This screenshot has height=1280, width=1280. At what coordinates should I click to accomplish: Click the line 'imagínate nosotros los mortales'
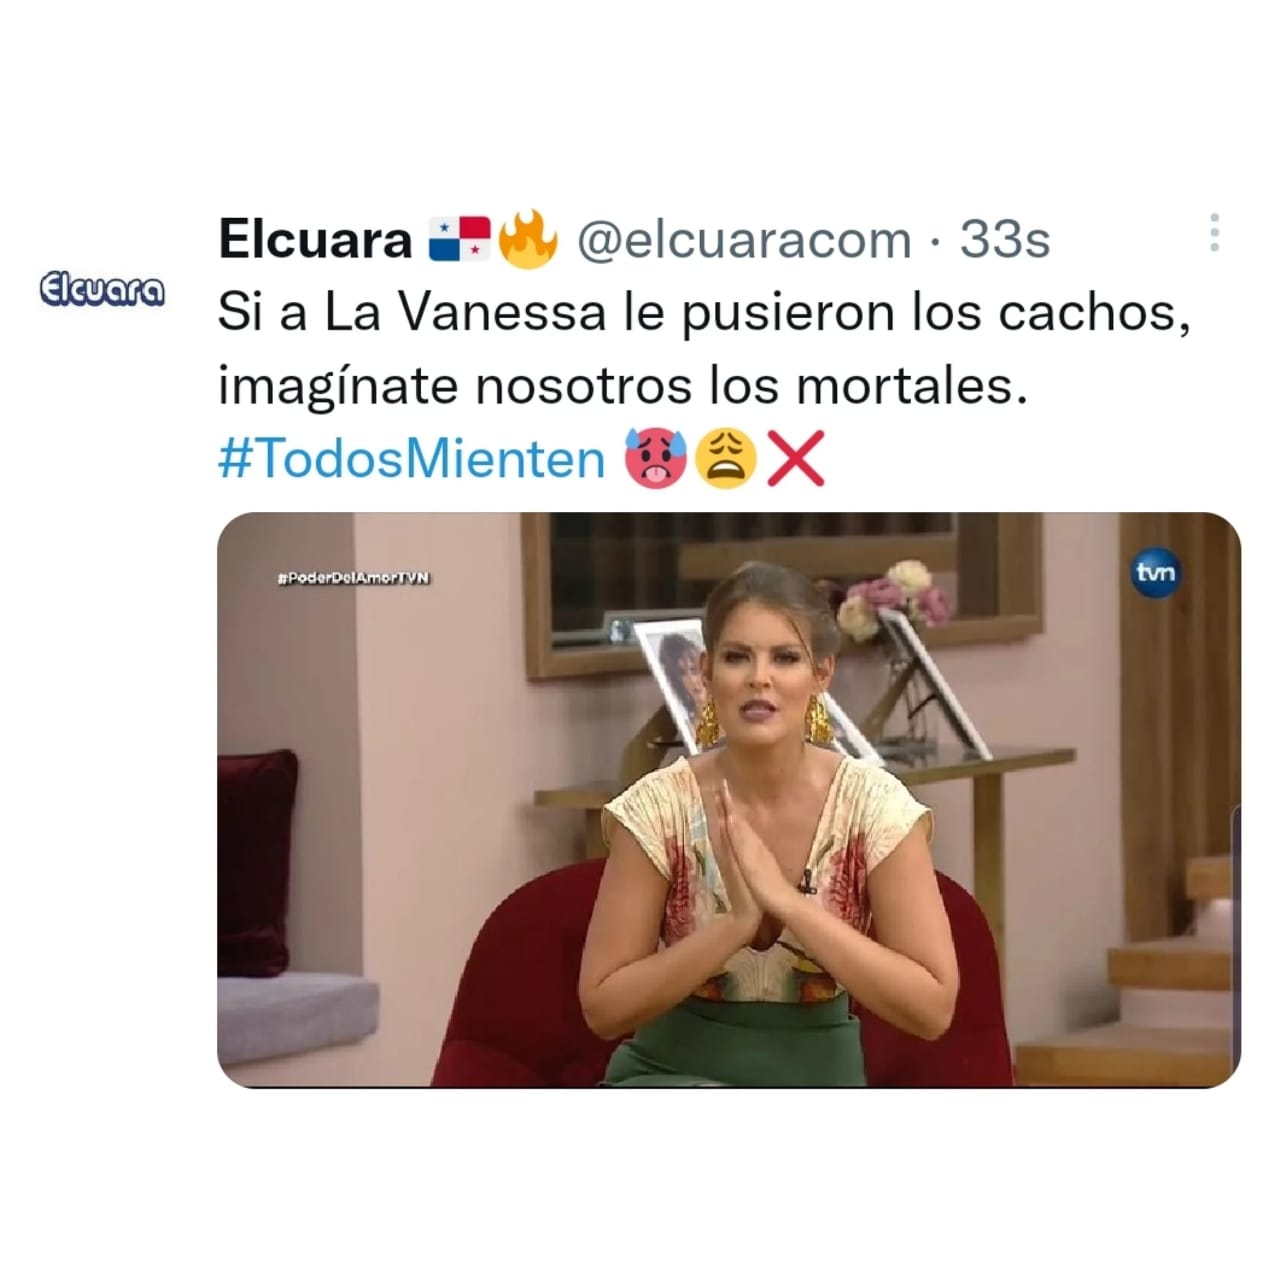coord(623,386)
